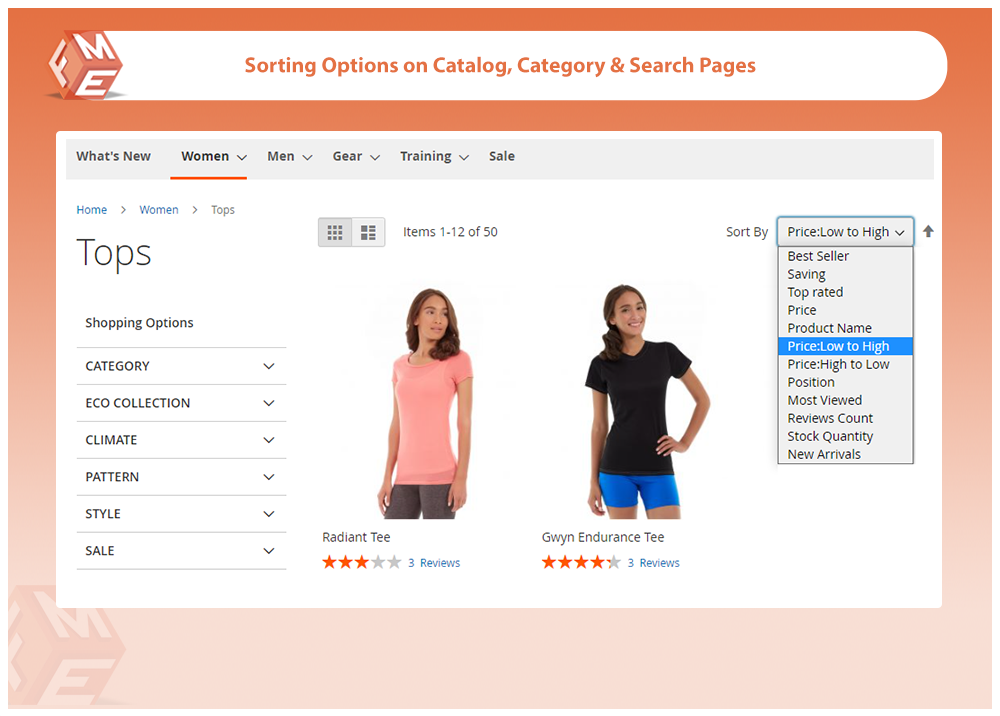1000x716 pixels.
Task: Expand the CATEGORY filter
Action: coord(181,366)
